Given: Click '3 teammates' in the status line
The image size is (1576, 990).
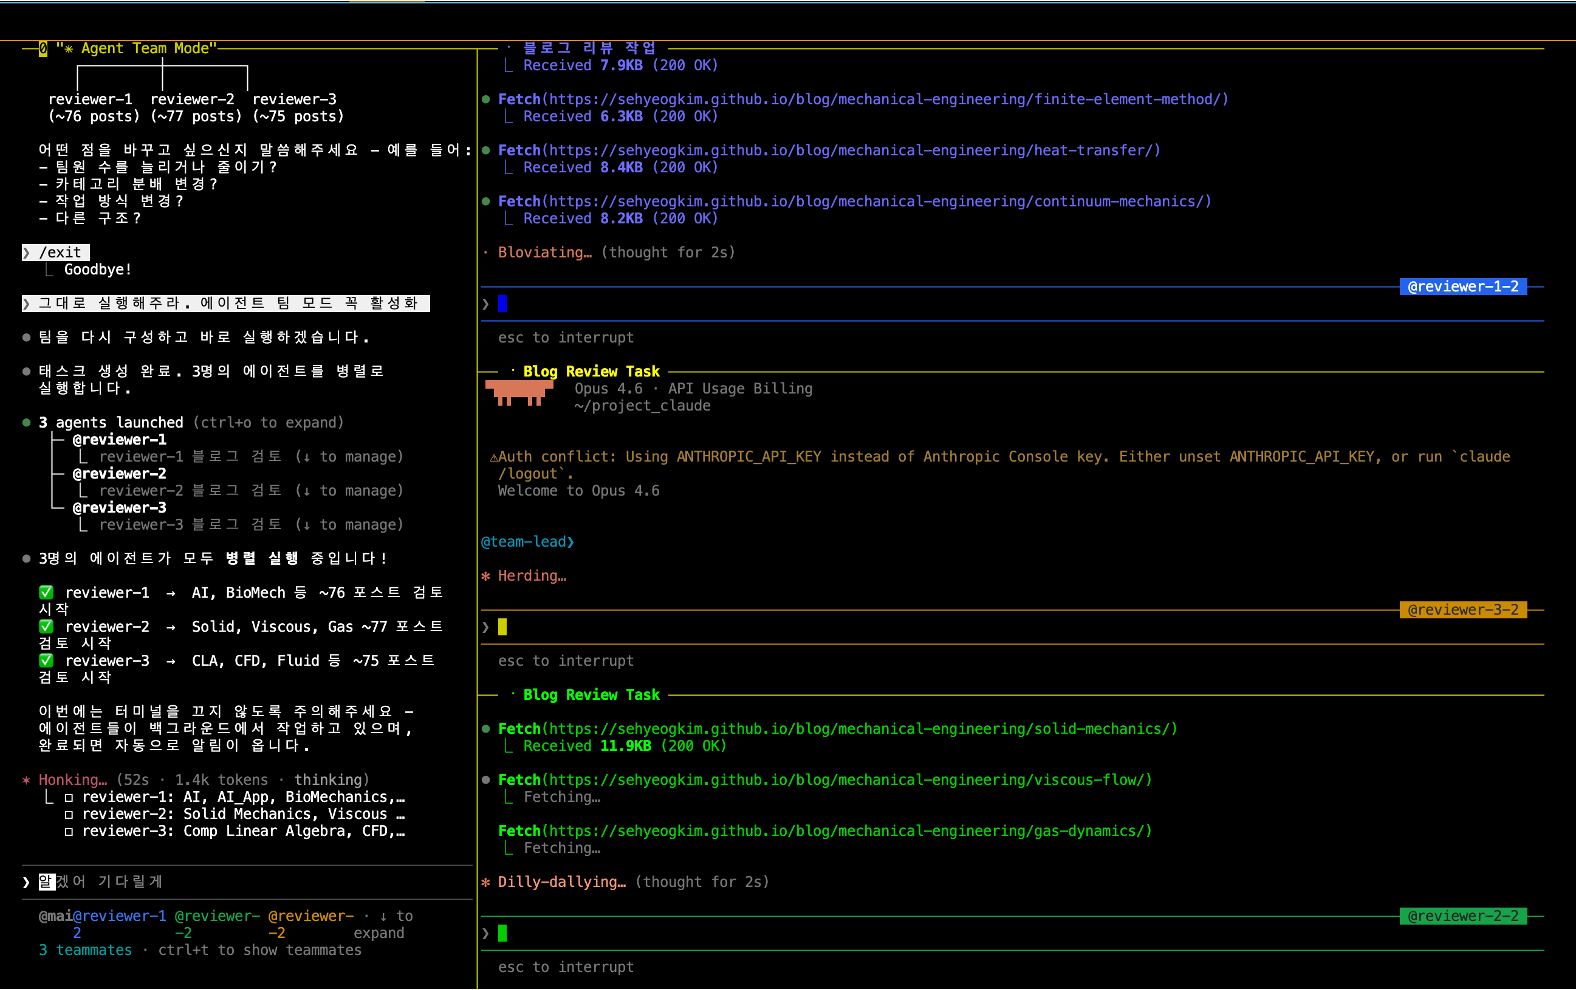Looking at the screenshot, I should pos(85,950).
